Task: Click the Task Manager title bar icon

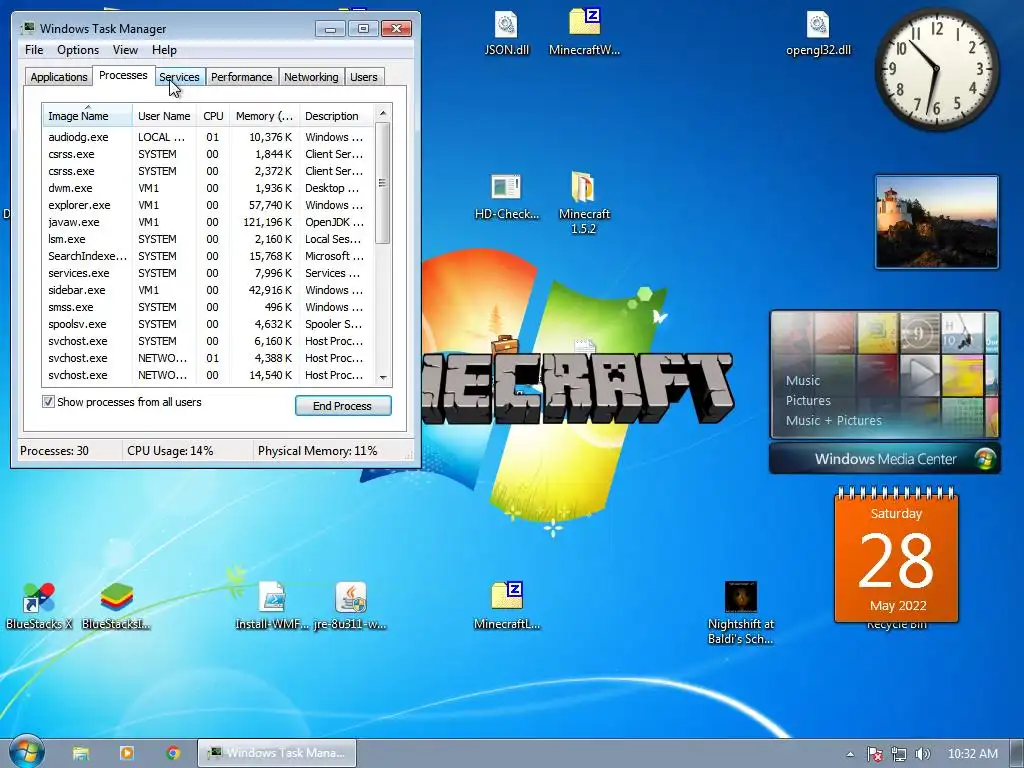Action: pyautogui.click(x=27, y=28)
